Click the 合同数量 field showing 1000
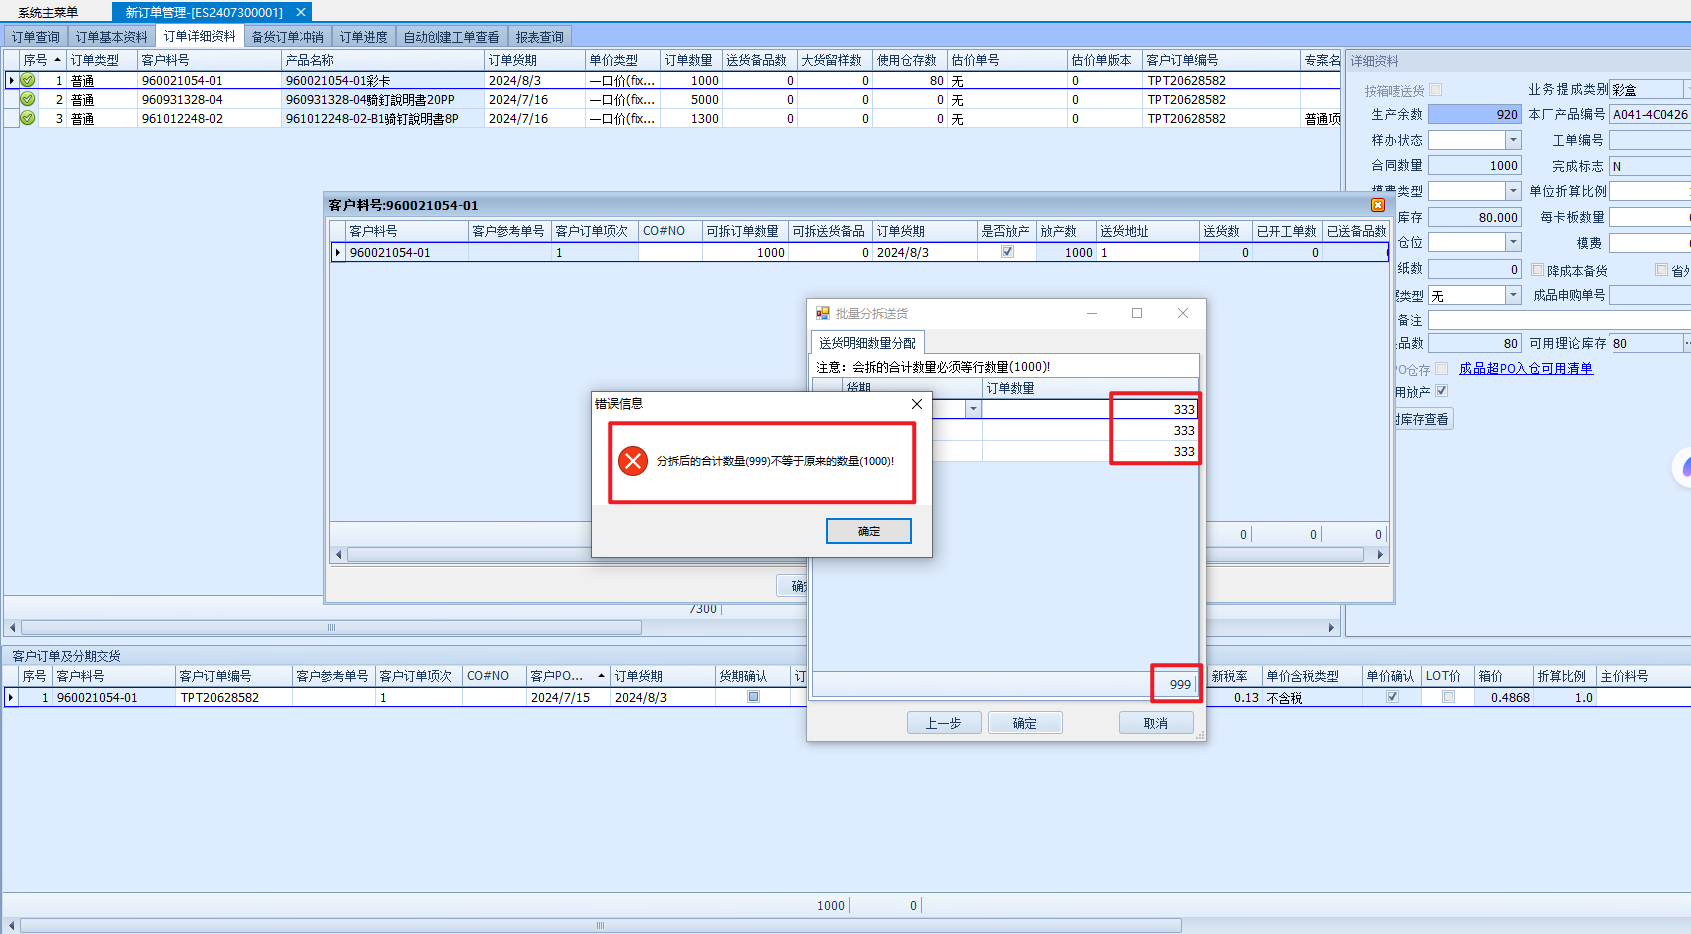The image size is (1691, 934). pyautogui.click(x=1474, y=165)
